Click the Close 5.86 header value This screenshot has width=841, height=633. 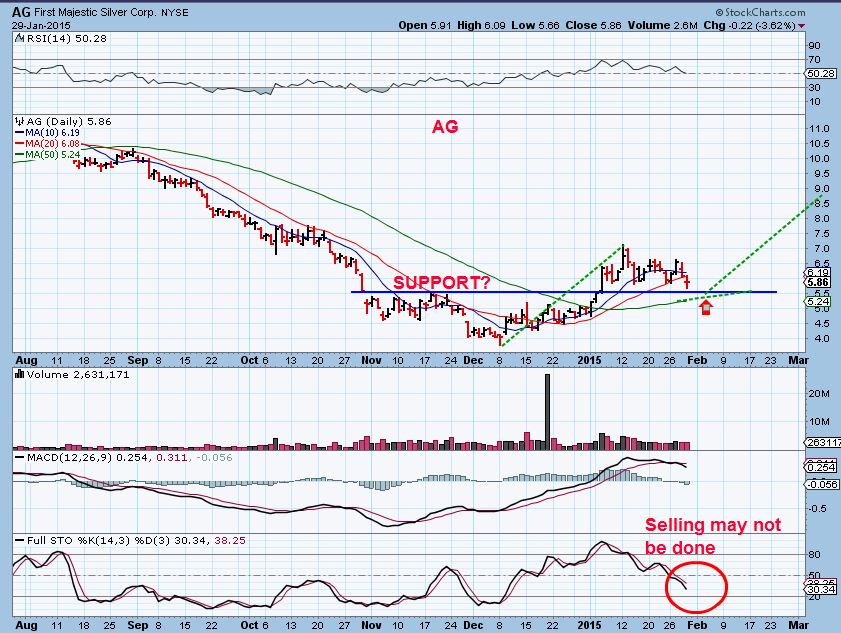coord(594,25)
